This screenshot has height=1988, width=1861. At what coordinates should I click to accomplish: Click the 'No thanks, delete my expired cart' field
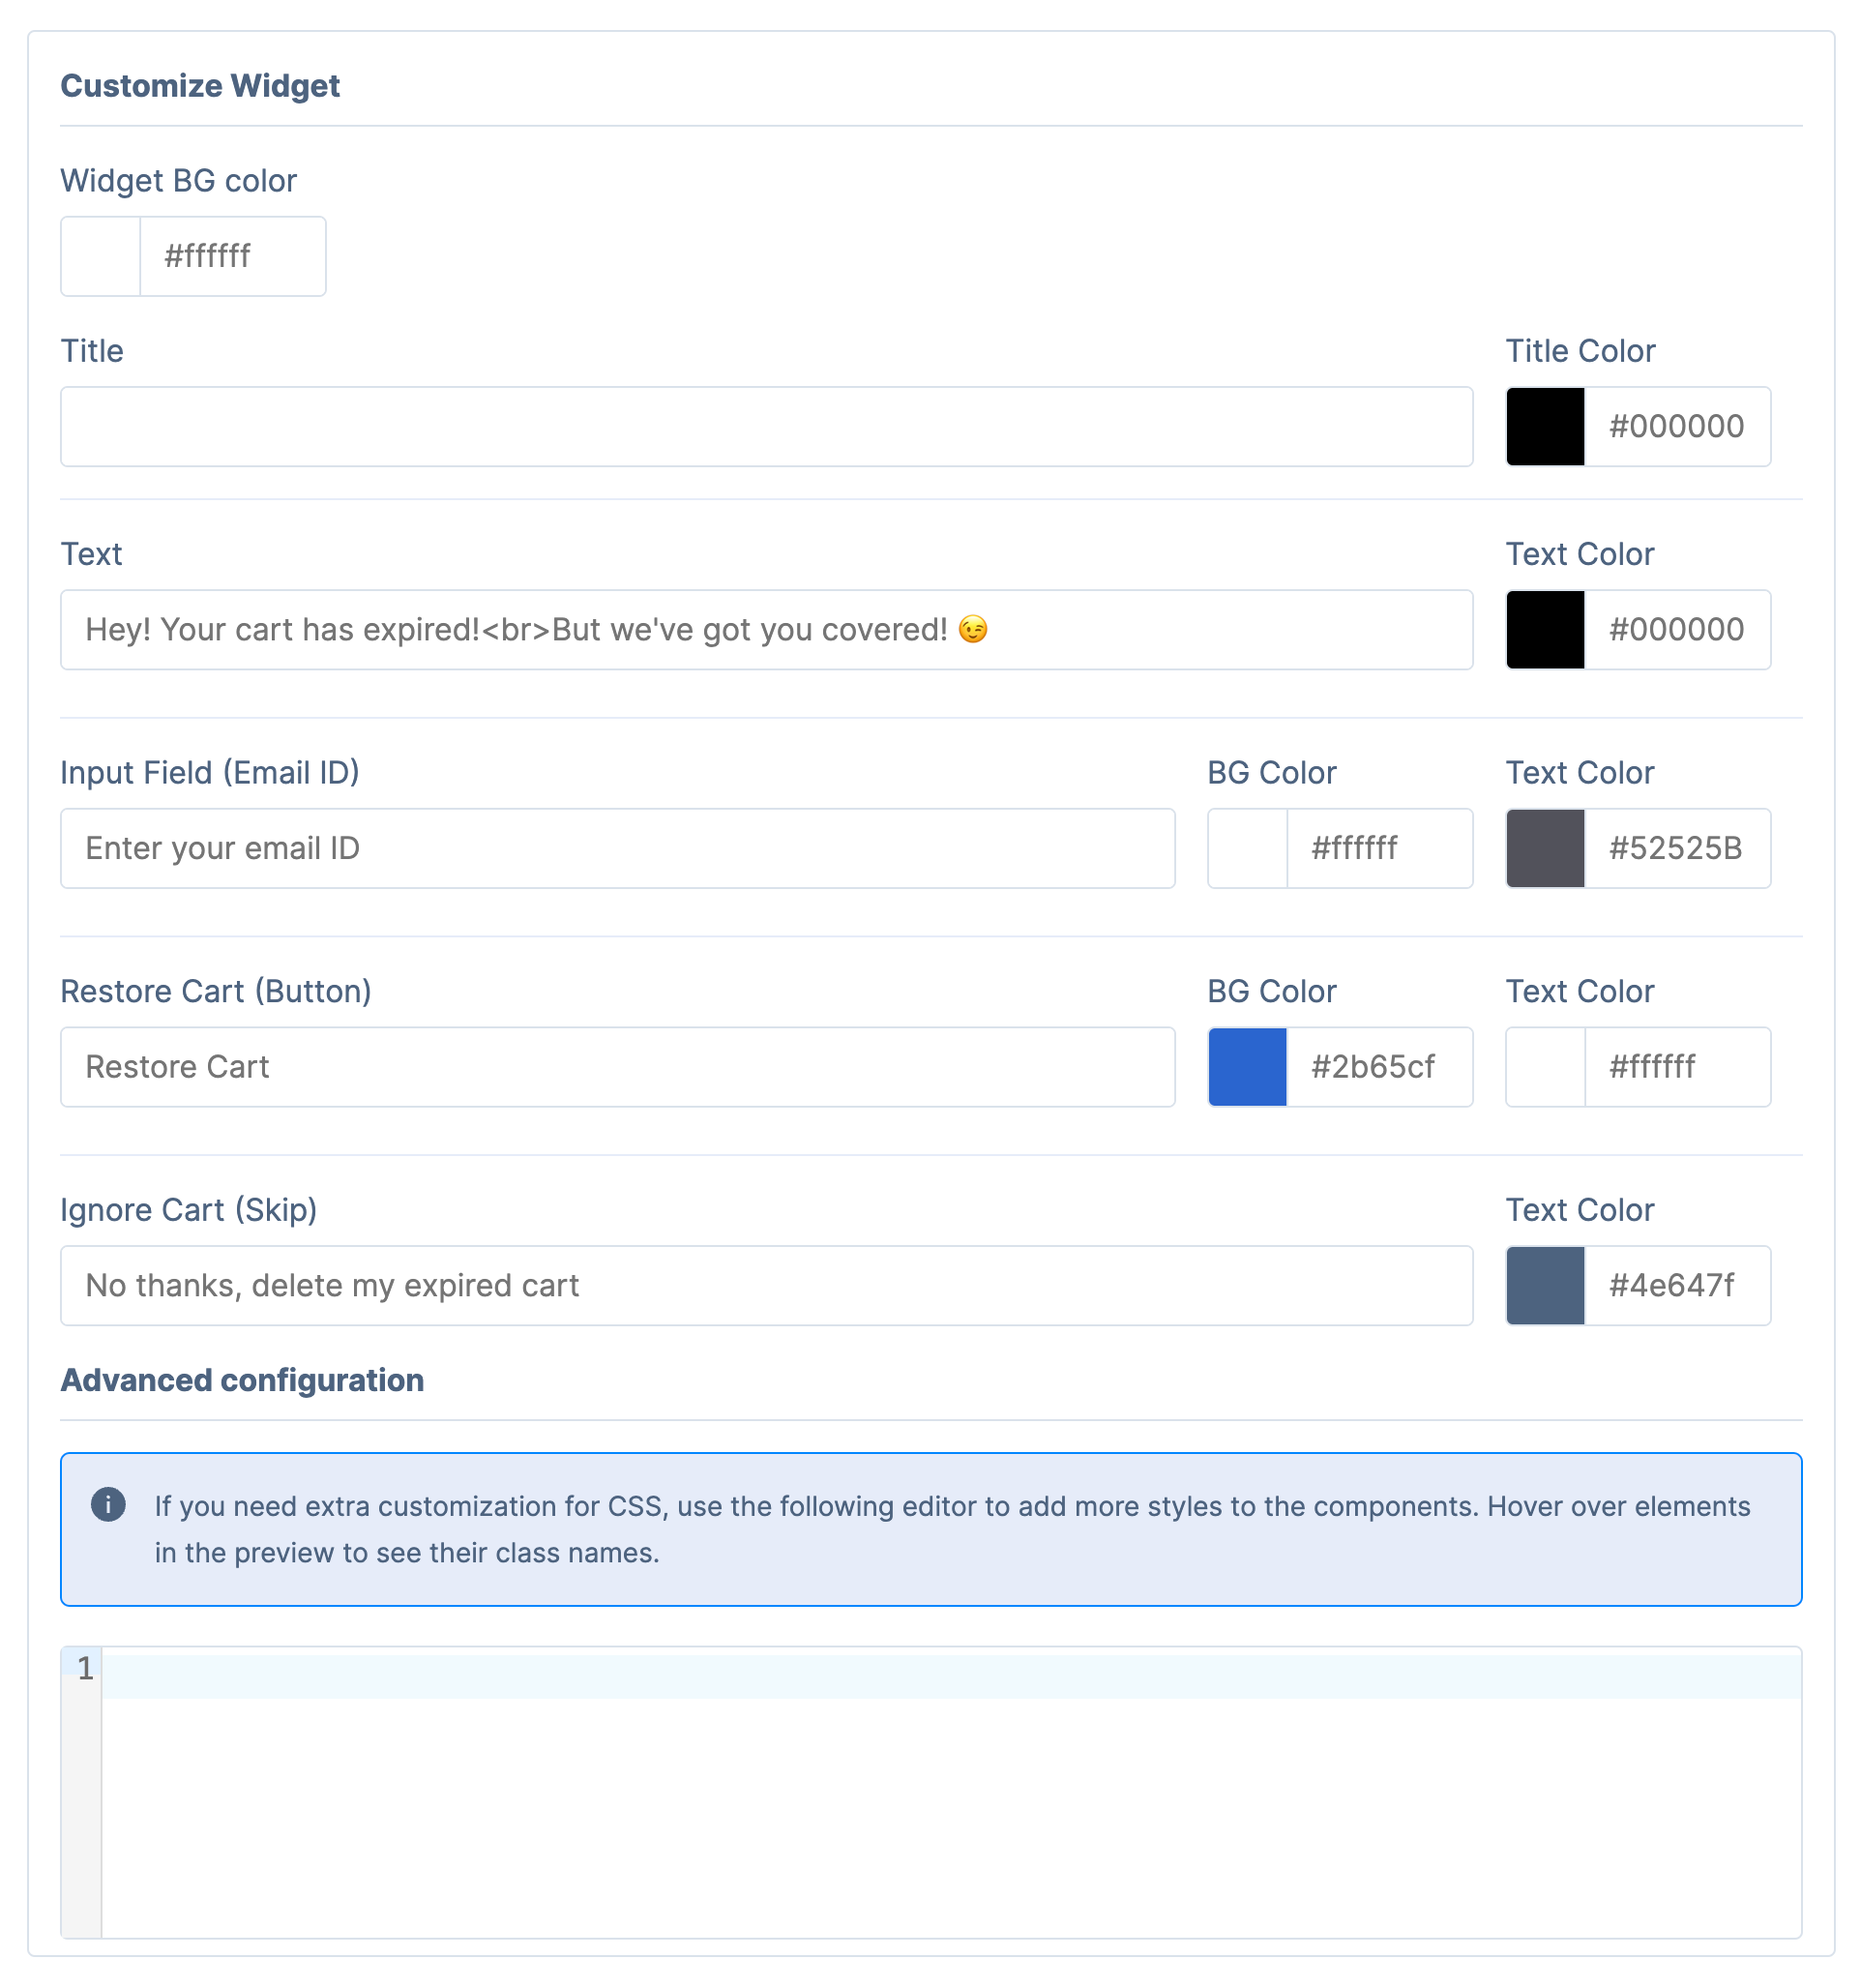coord(766,1285)
